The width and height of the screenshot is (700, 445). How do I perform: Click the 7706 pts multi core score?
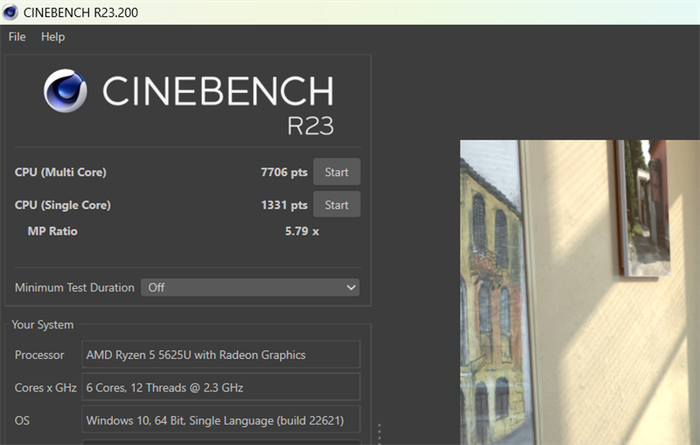point(283,172)
